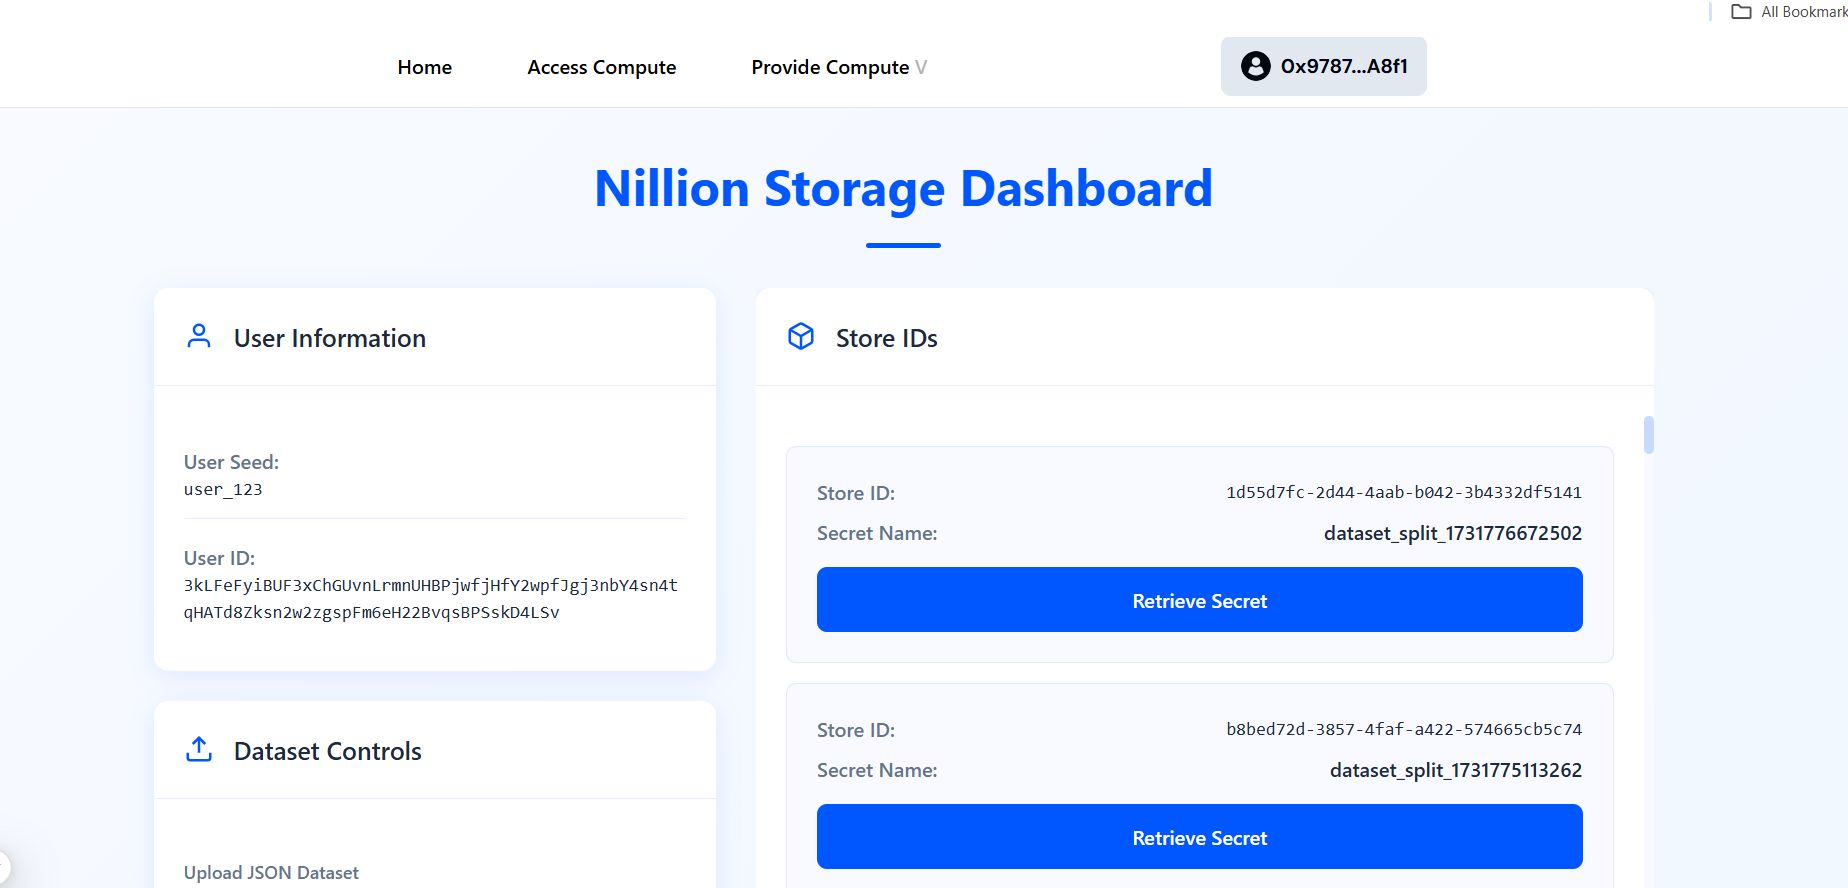1848x888 pixels.
Task: Click the User Information heading
Action: (x=330, y=338)
